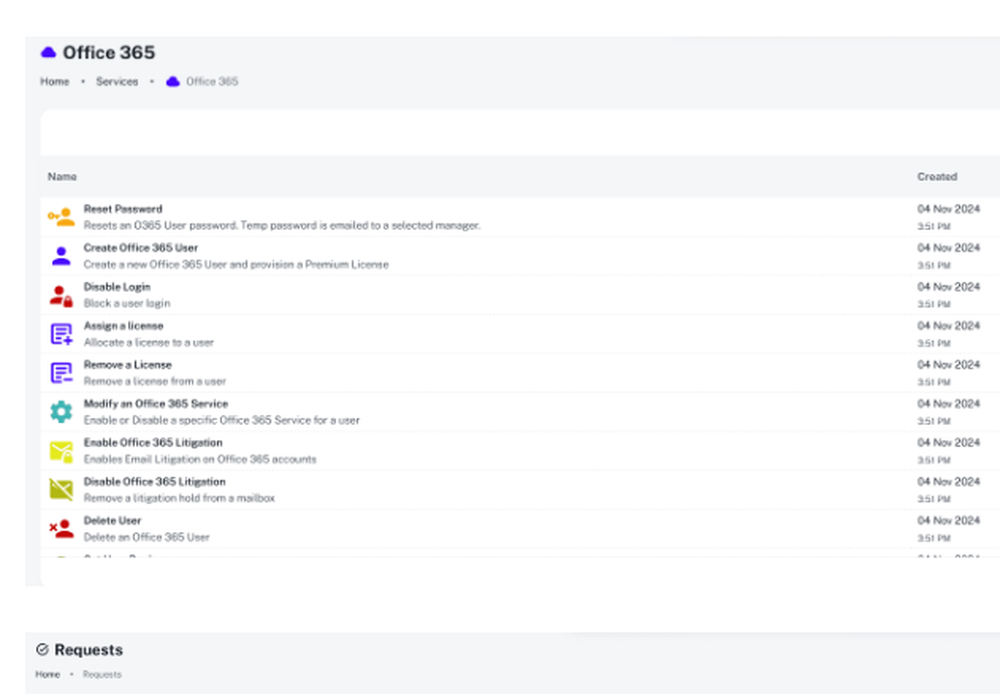Open Disable Office 365 Litigation service
The image size is (1000, 694).
coord(154,482)
